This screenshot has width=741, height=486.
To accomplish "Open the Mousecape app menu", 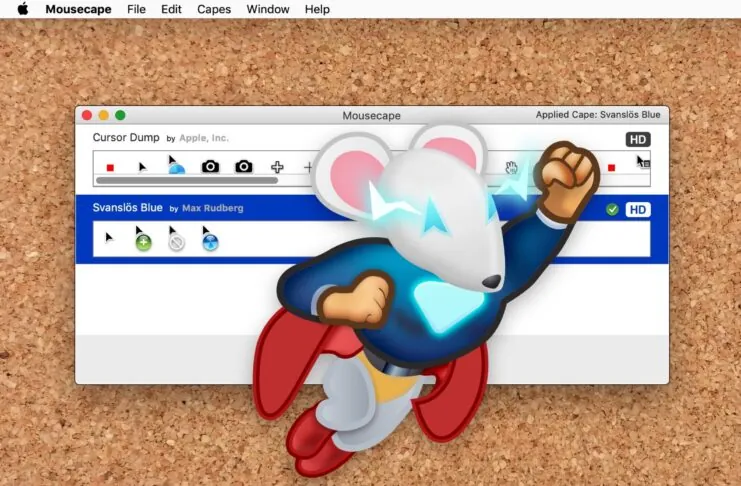I will pyautogui.click(x=78, y=9).
